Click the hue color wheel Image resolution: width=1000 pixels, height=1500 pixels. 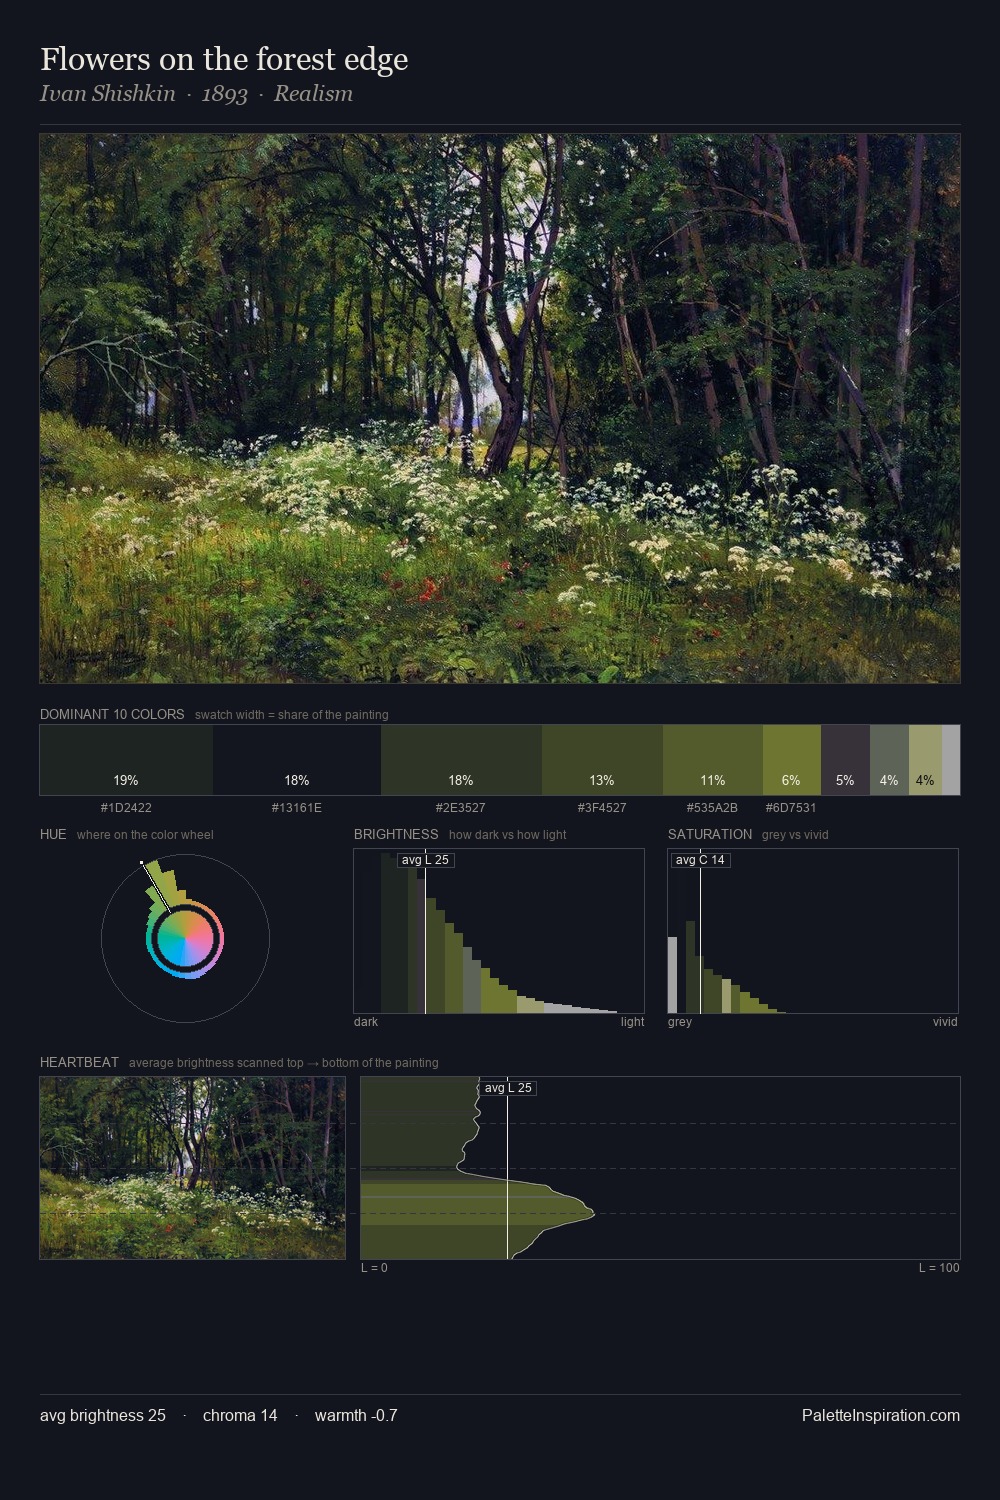(185, 938)
